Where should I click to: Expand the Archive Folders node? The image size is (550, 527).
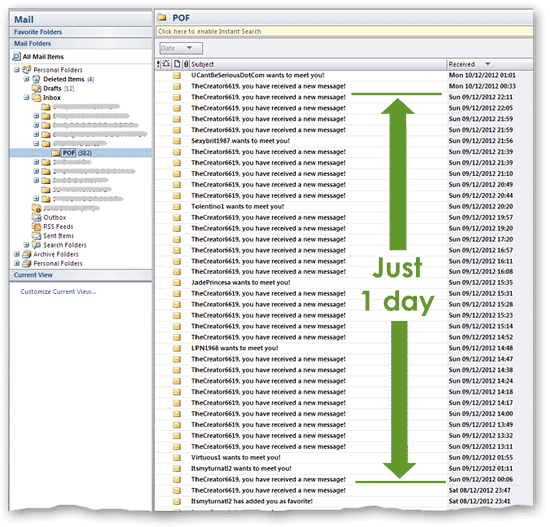point(17,254)
